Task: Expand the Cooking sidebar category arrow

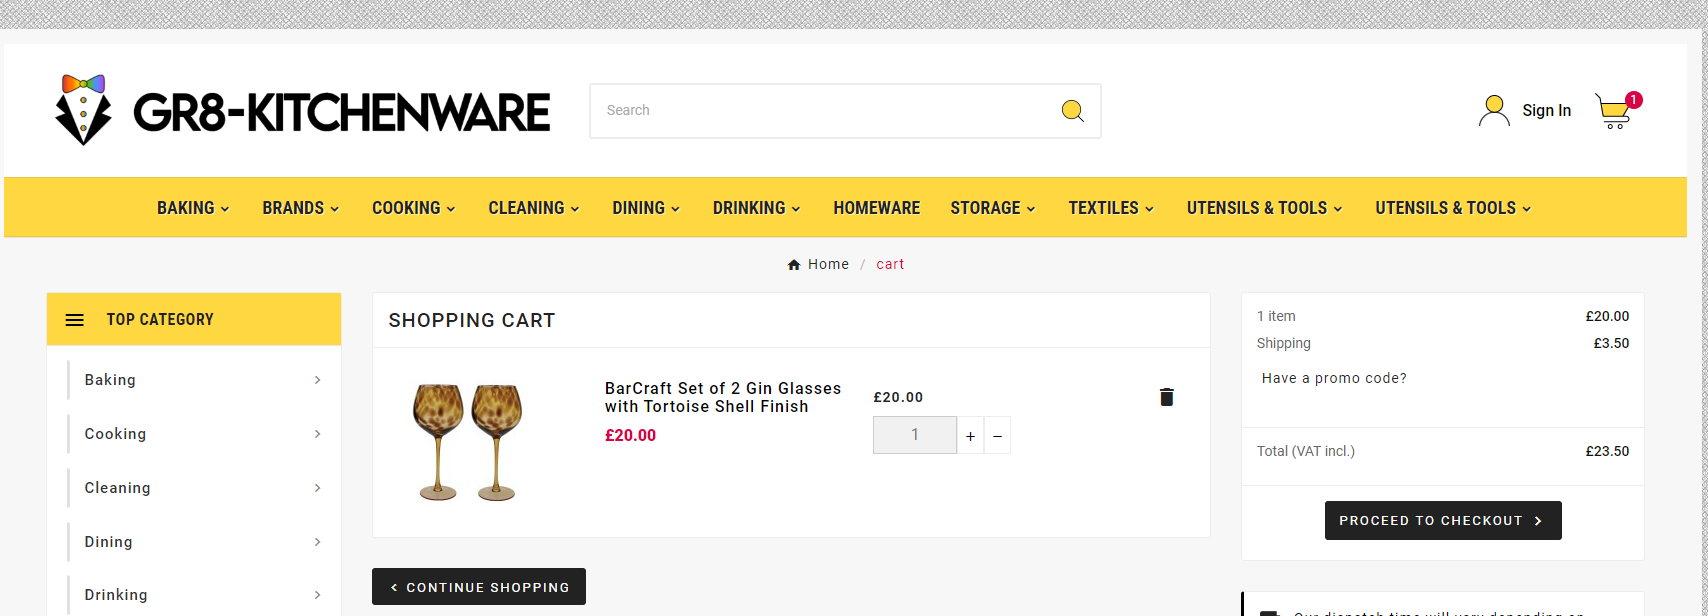Action: point(317,434)
